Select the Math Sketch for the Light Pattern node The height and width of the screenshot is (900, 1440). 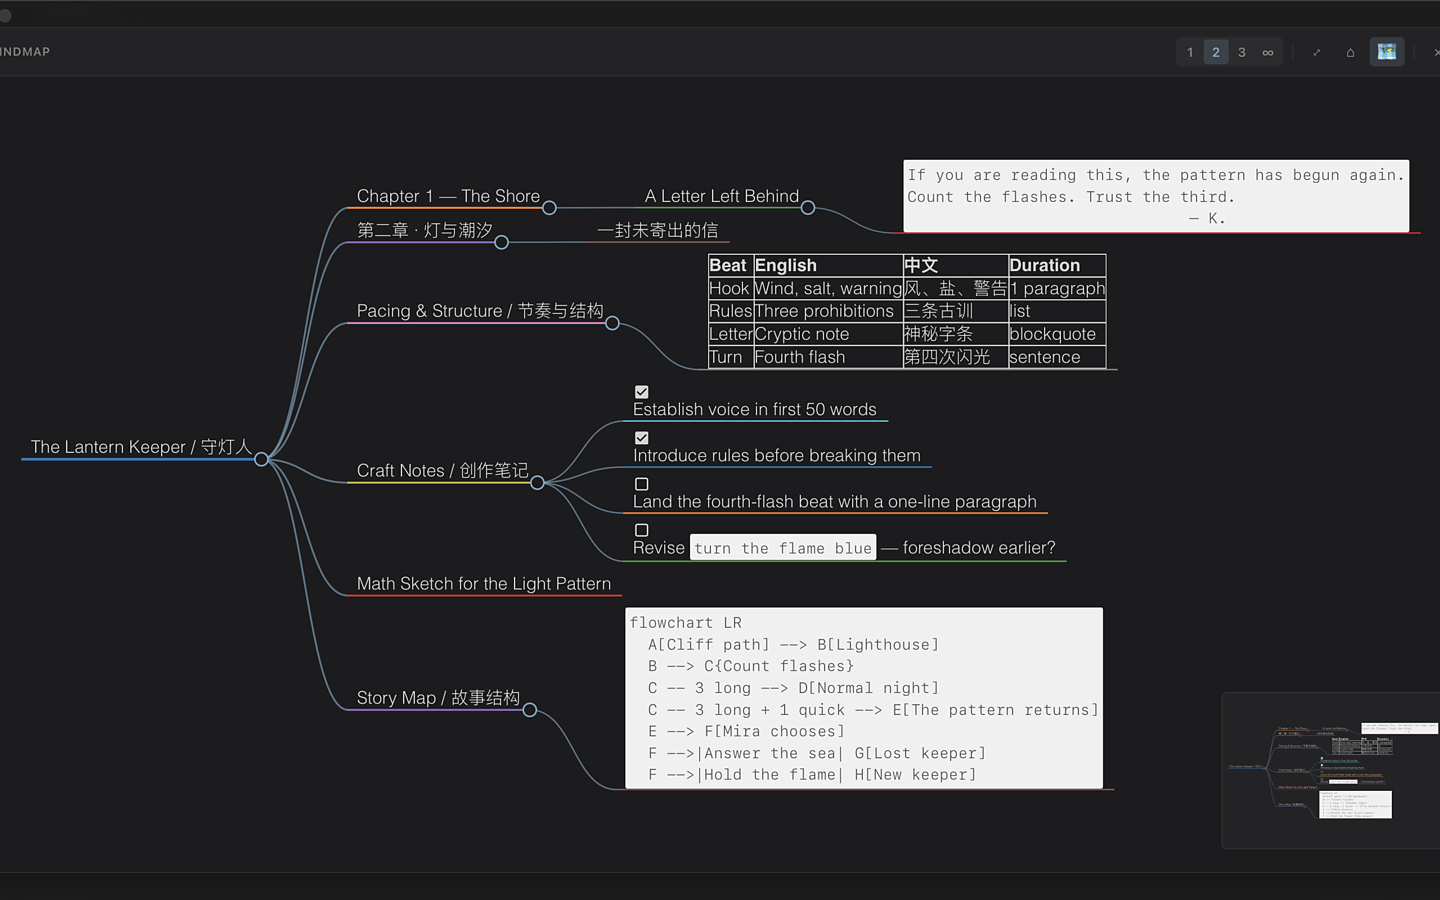point(484,584)
